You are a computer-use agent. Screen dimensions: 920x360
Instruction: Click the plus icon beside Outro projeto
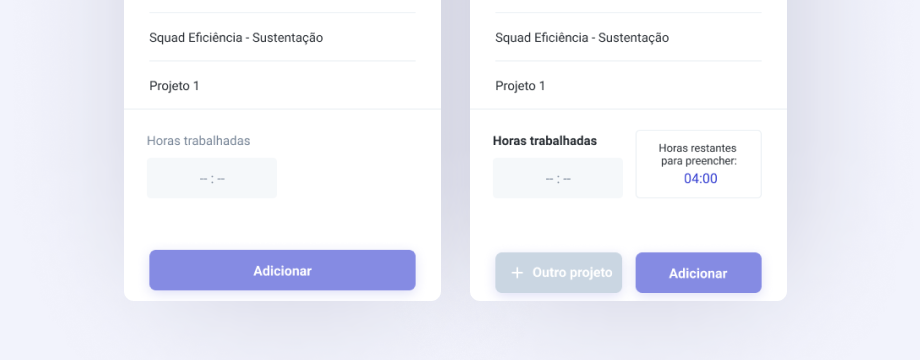[517, 273]
